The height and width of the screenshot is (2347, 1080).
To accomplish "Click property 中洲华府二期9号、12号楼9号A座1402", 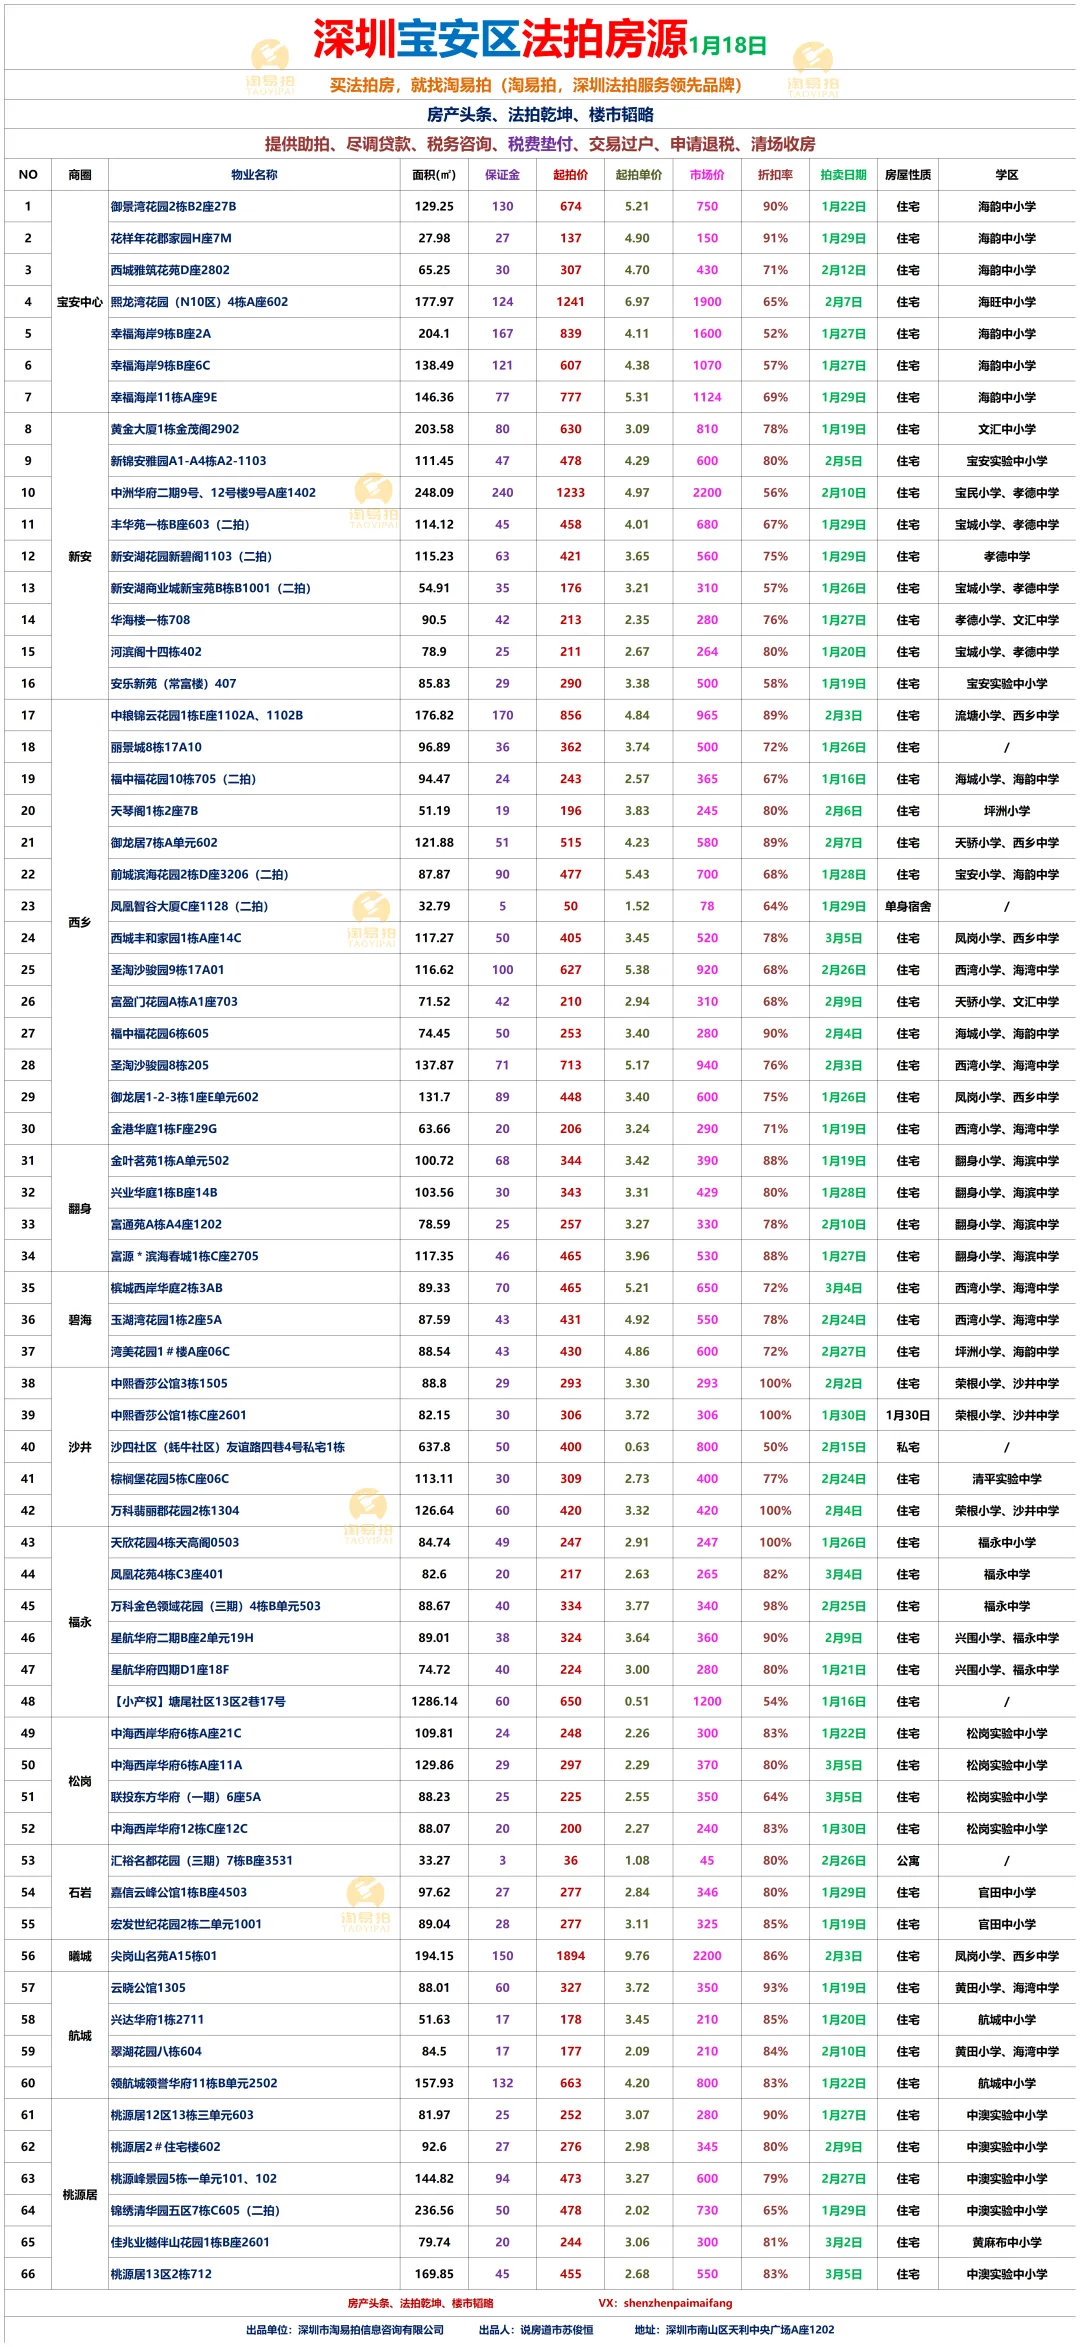I will (x=213, y=493).
